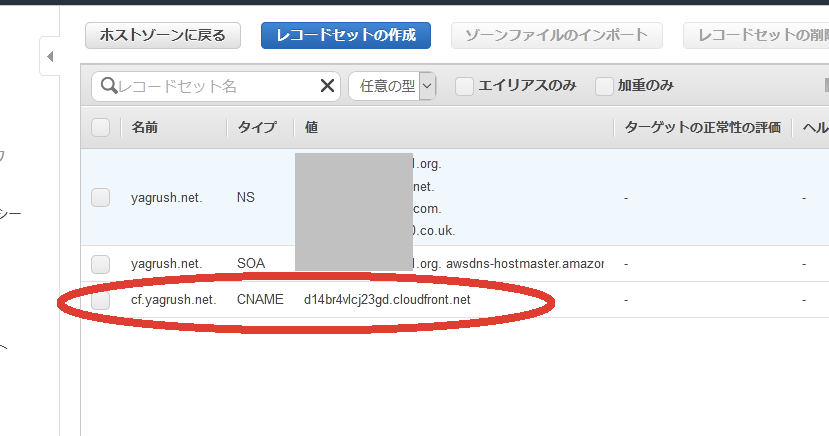Image resolution: width=829 pixels, height=436 pixels.
Task: Sort by the タイプ column header
Action: (x=257, y=127)
